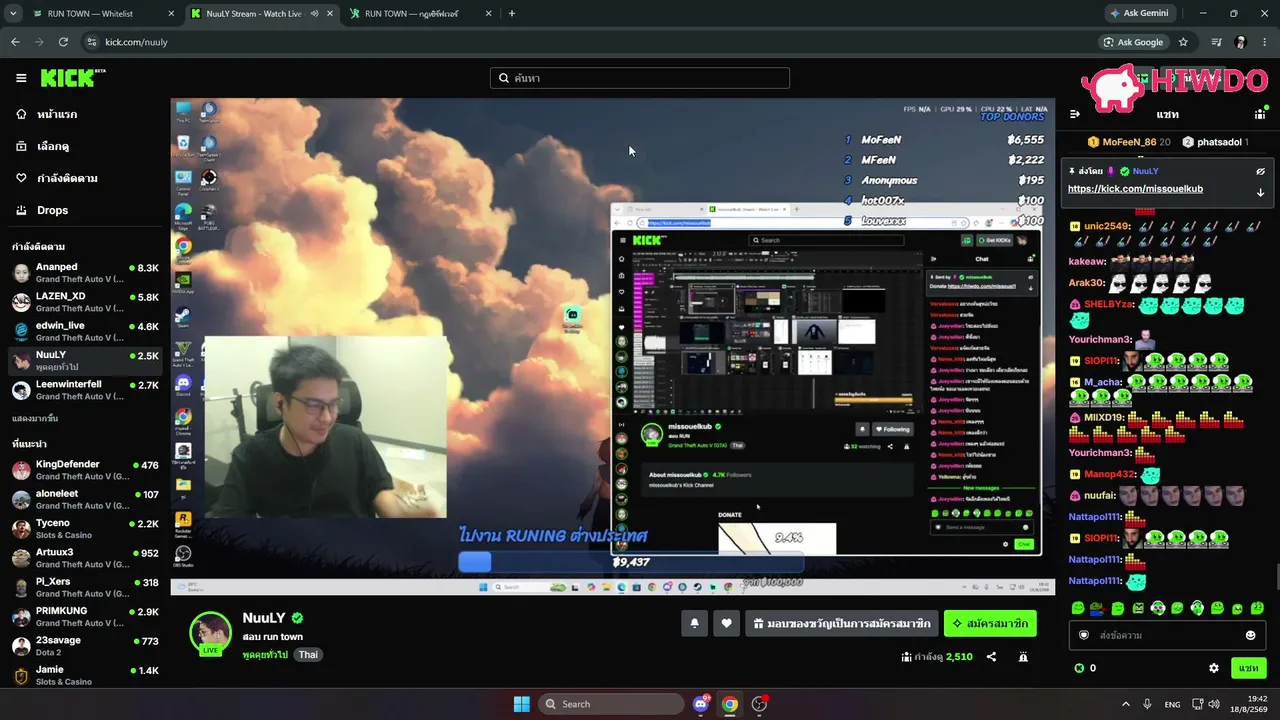Open the Windows Start menu

(522, 704)
